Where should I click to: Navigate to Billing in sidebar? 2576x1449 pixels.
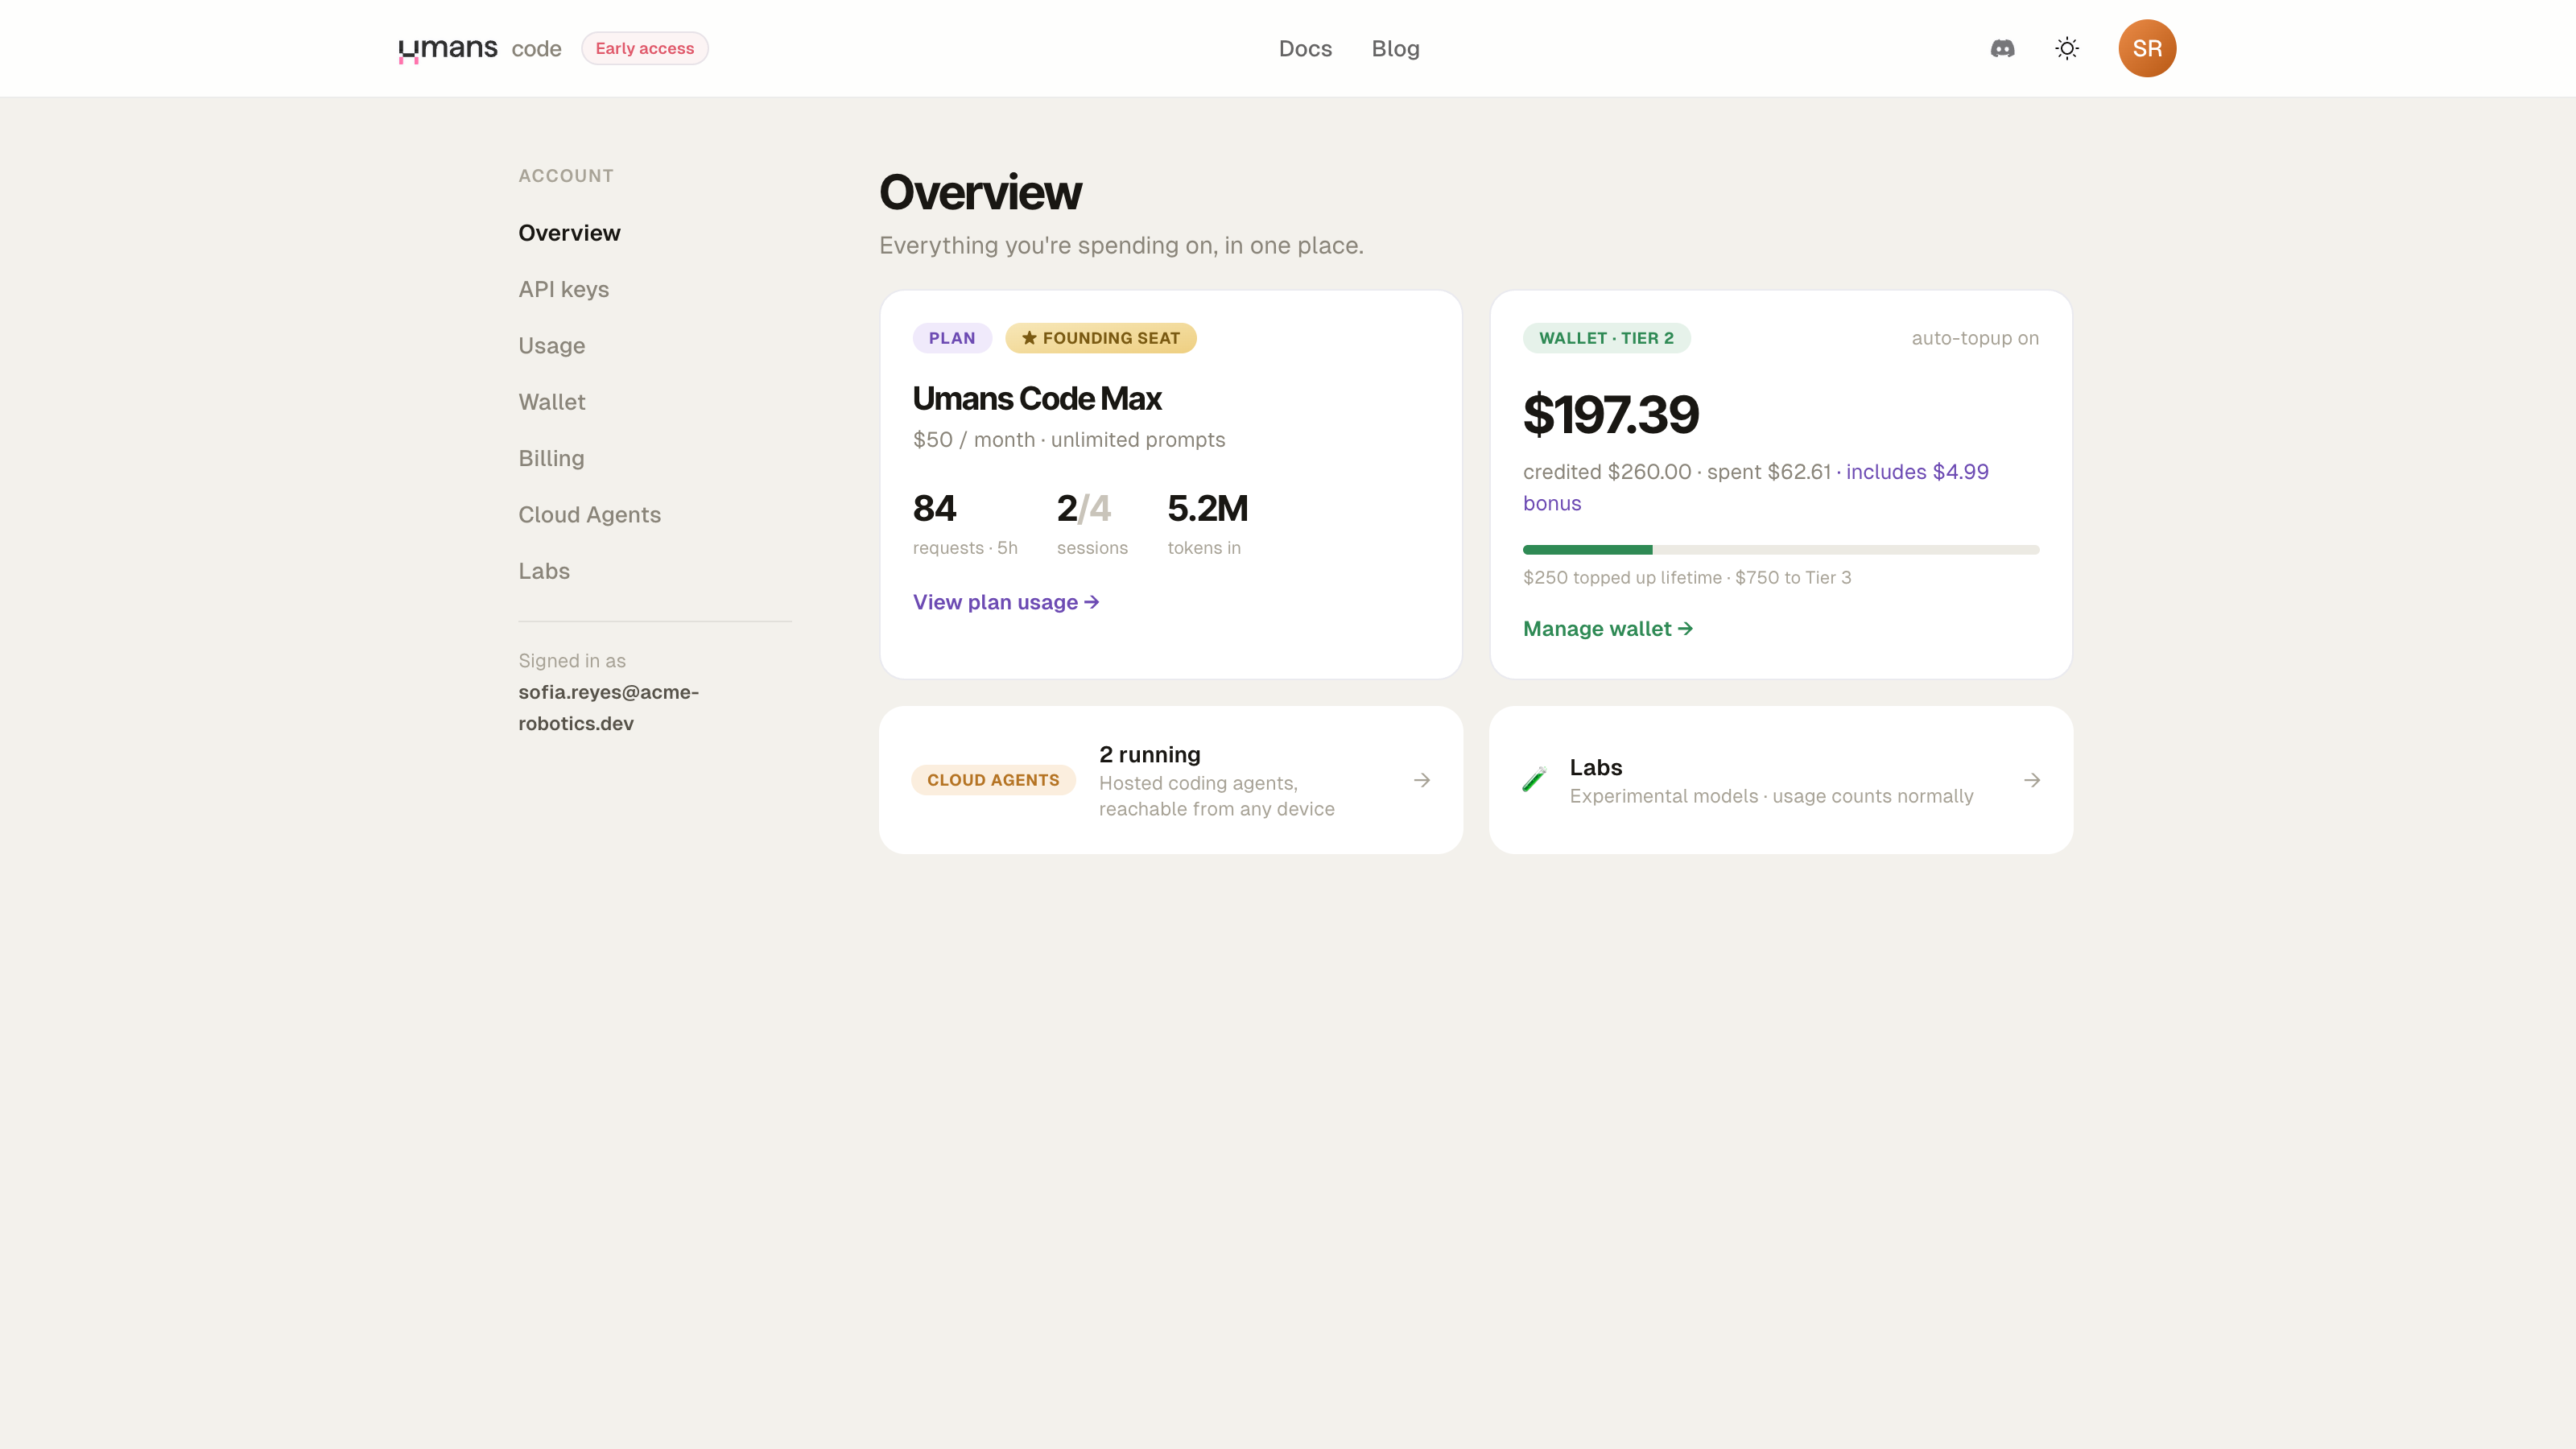(x=551, y=458)
